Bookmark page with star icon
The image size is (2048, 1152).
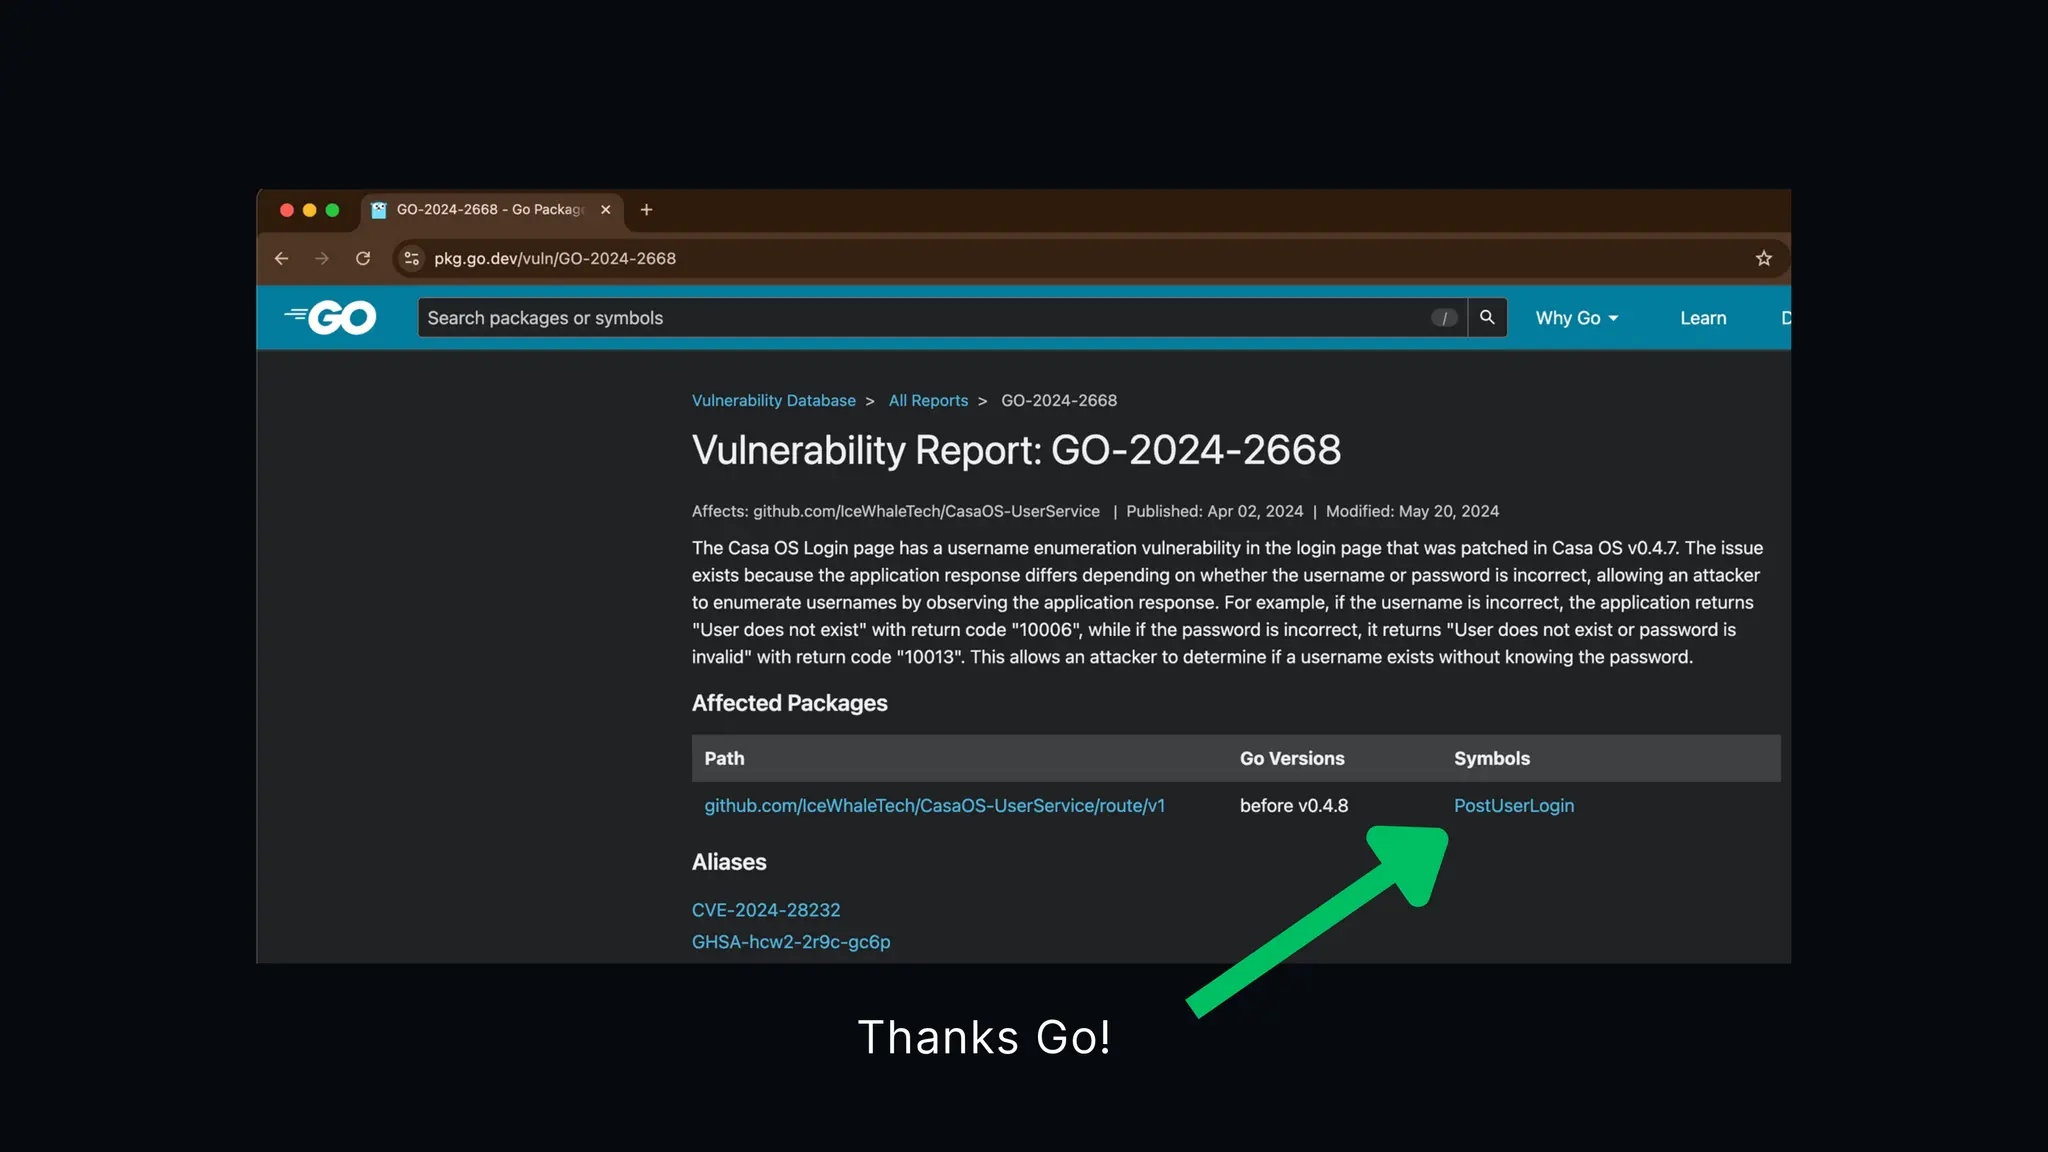[x=1763, y=259]
